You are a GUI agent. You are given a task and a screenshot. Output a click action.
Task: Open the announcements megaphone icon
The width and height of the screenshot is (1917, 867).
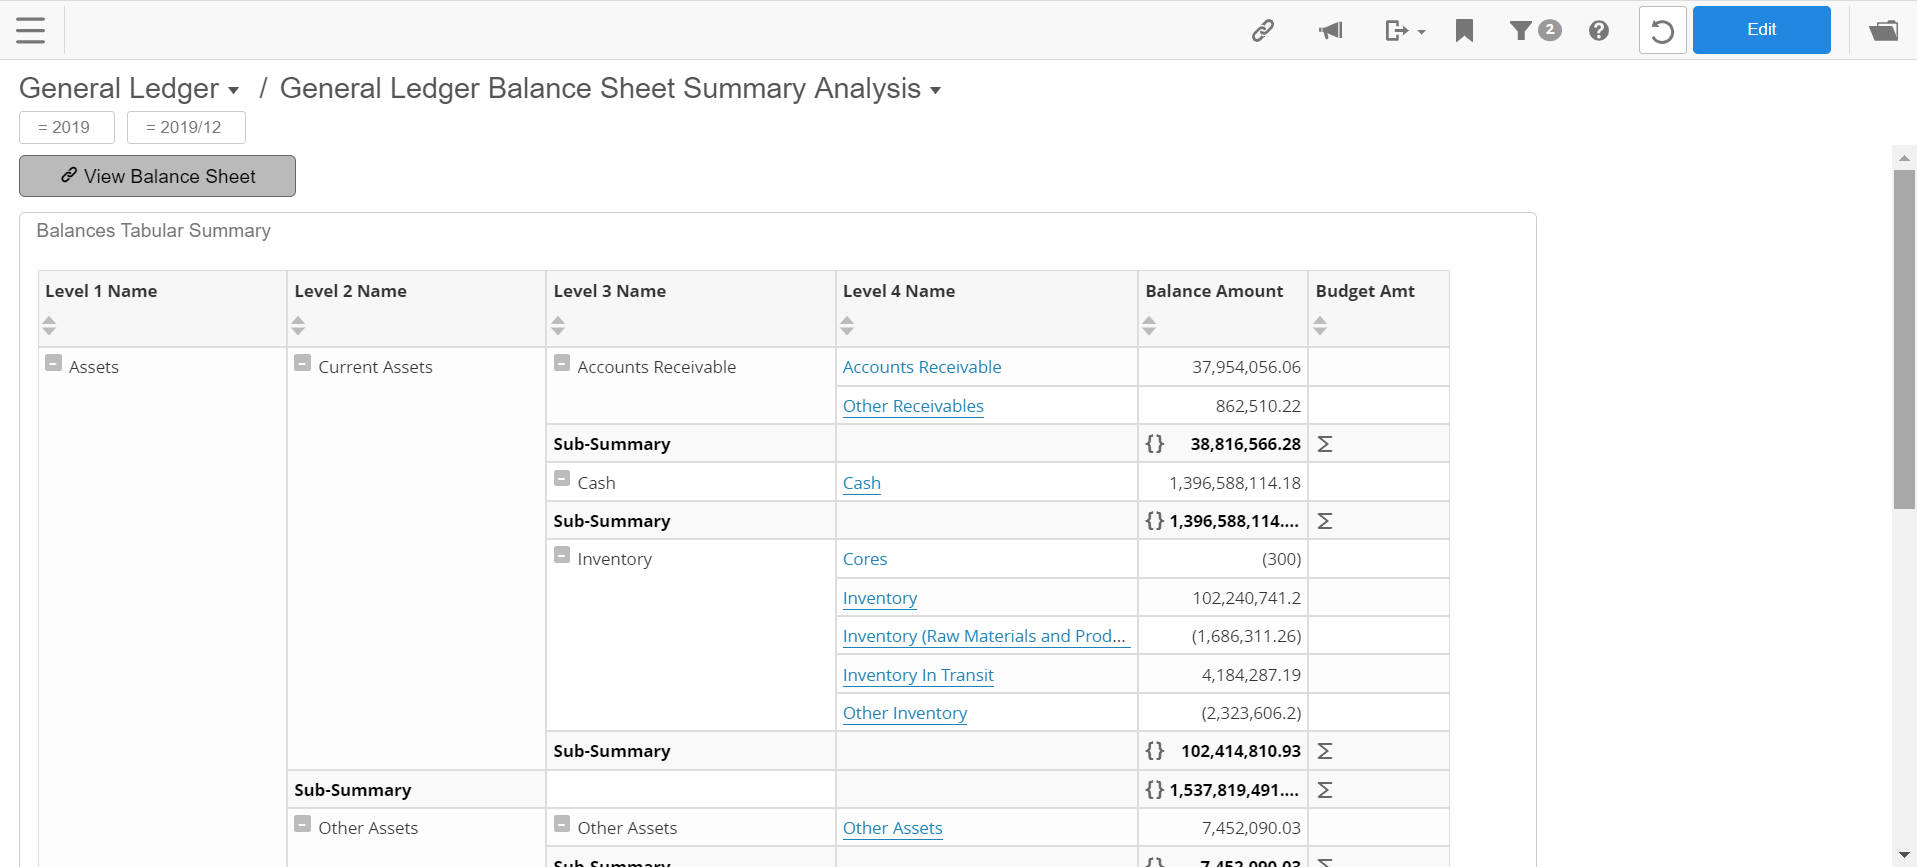pos(1330,31)
